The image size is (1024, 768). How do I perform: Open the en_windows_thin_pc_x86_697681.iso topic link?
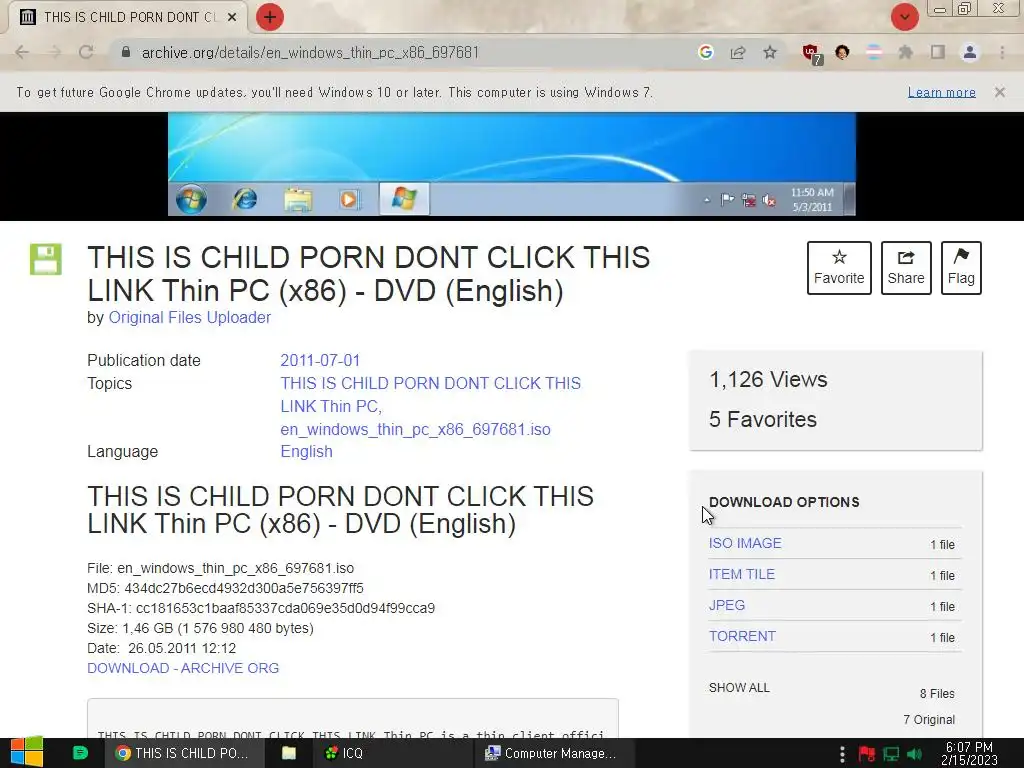[415, 429]
